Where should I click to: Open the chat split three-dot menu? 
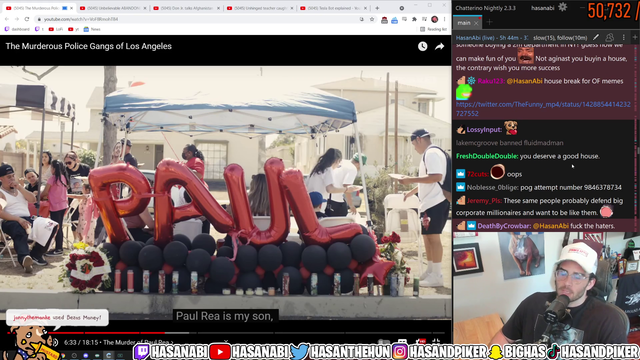pos(624,37)
